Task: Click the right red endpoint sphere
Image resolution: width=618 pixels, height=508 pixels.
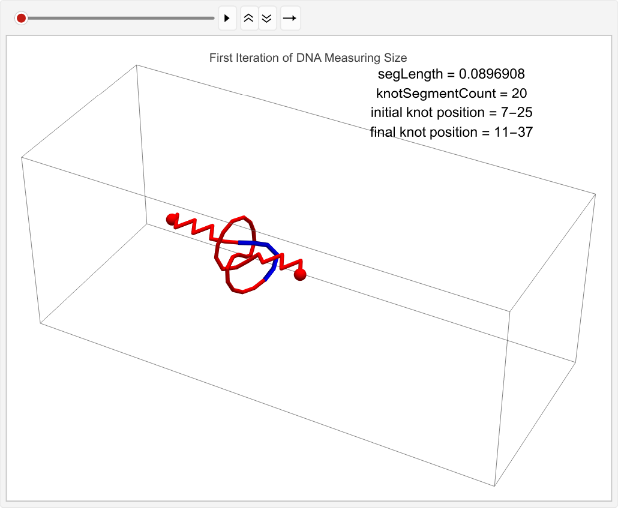Action: (300, 274)
